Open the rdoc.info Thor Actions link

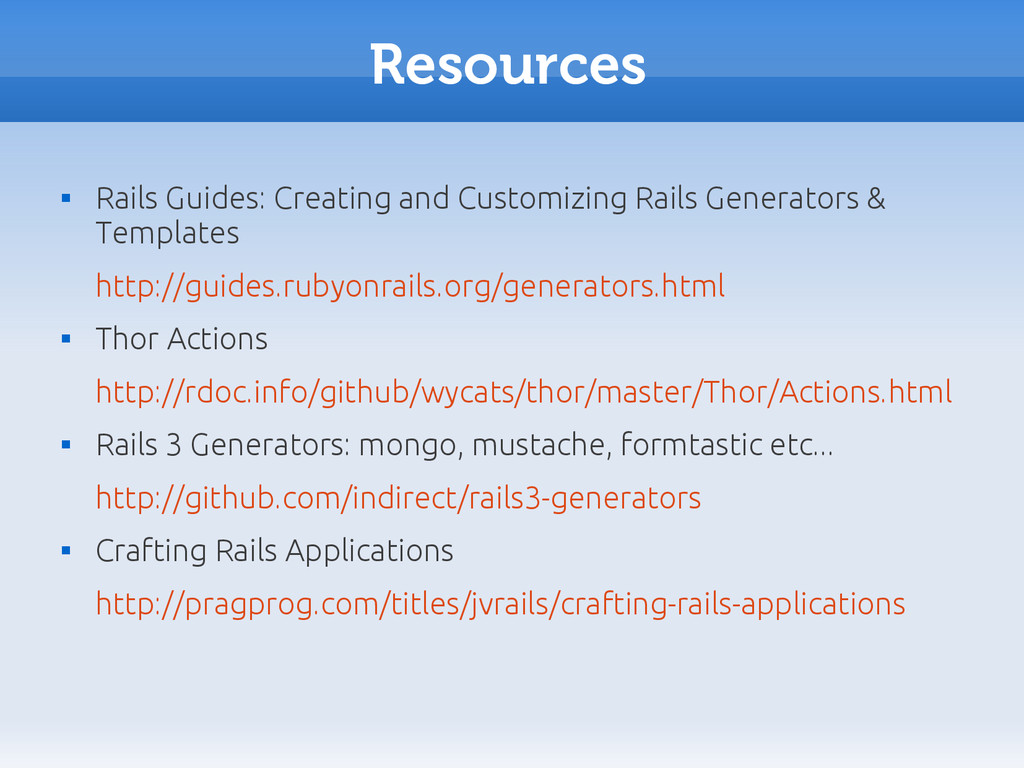pos(524,392)
